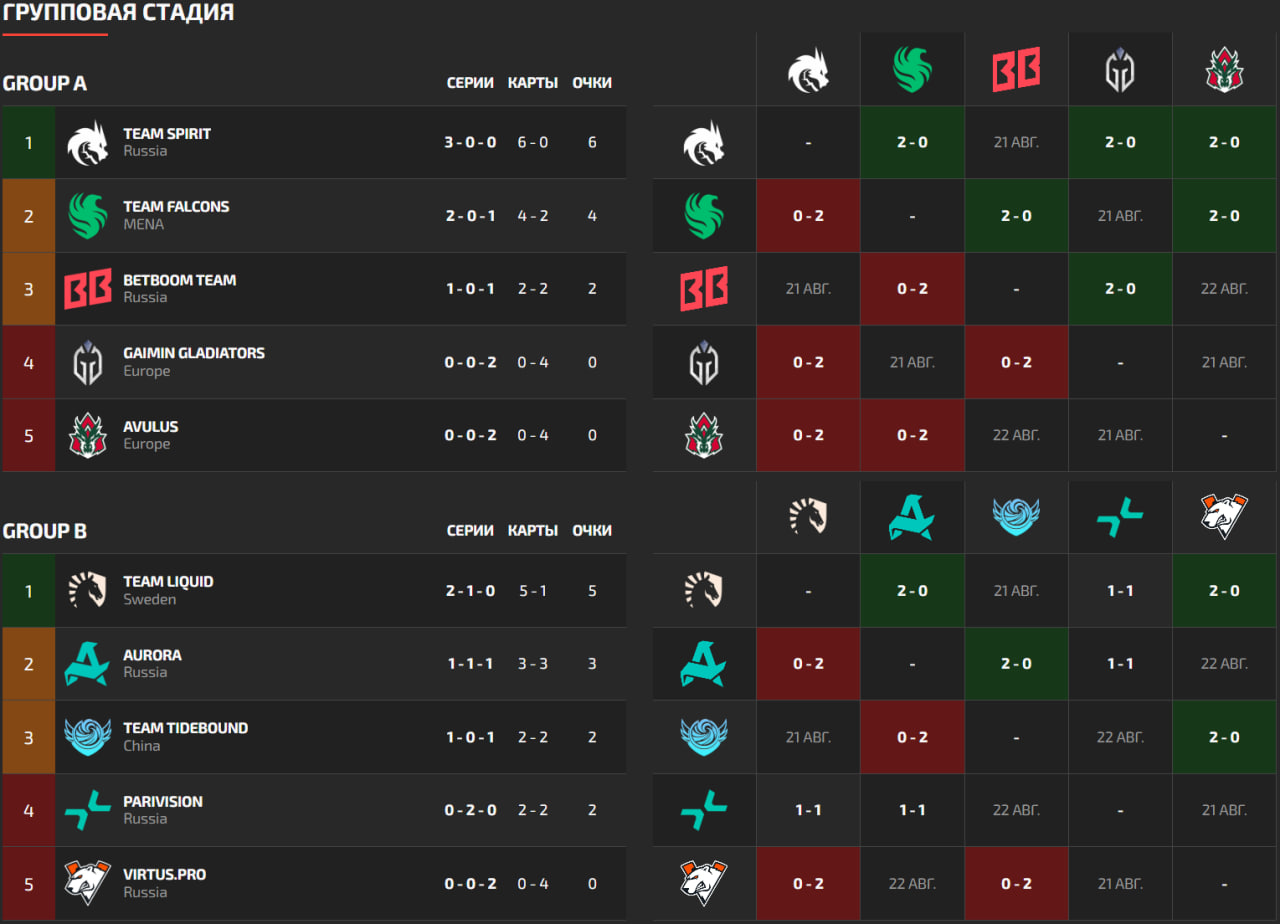
Task: Click Team Tidebound logo beside its standings name
Action: 87,737
